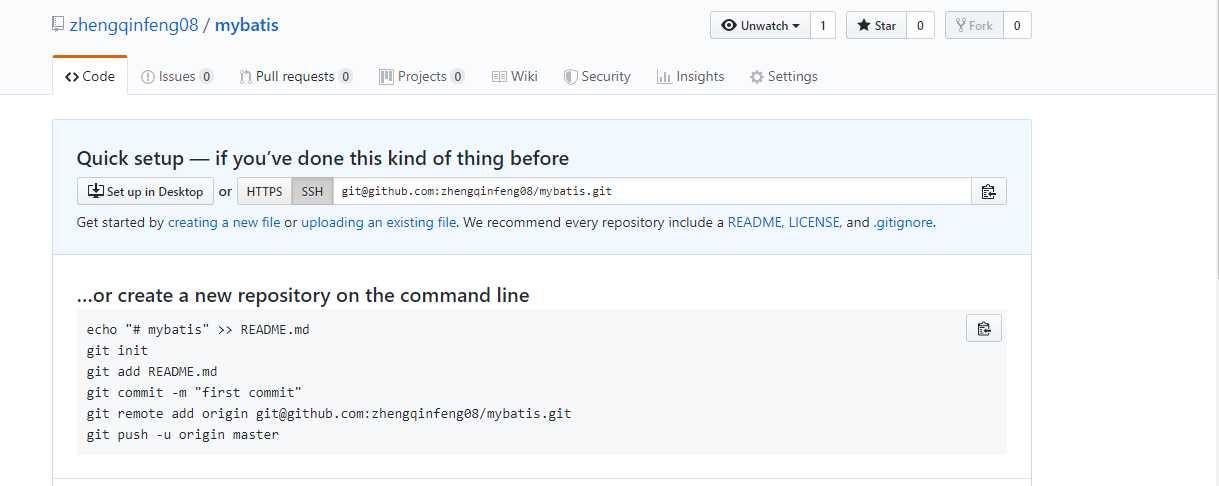The width and height of the screenshot is (1219, 486).
Task: Select the Code tab
Action: [90, 76]
